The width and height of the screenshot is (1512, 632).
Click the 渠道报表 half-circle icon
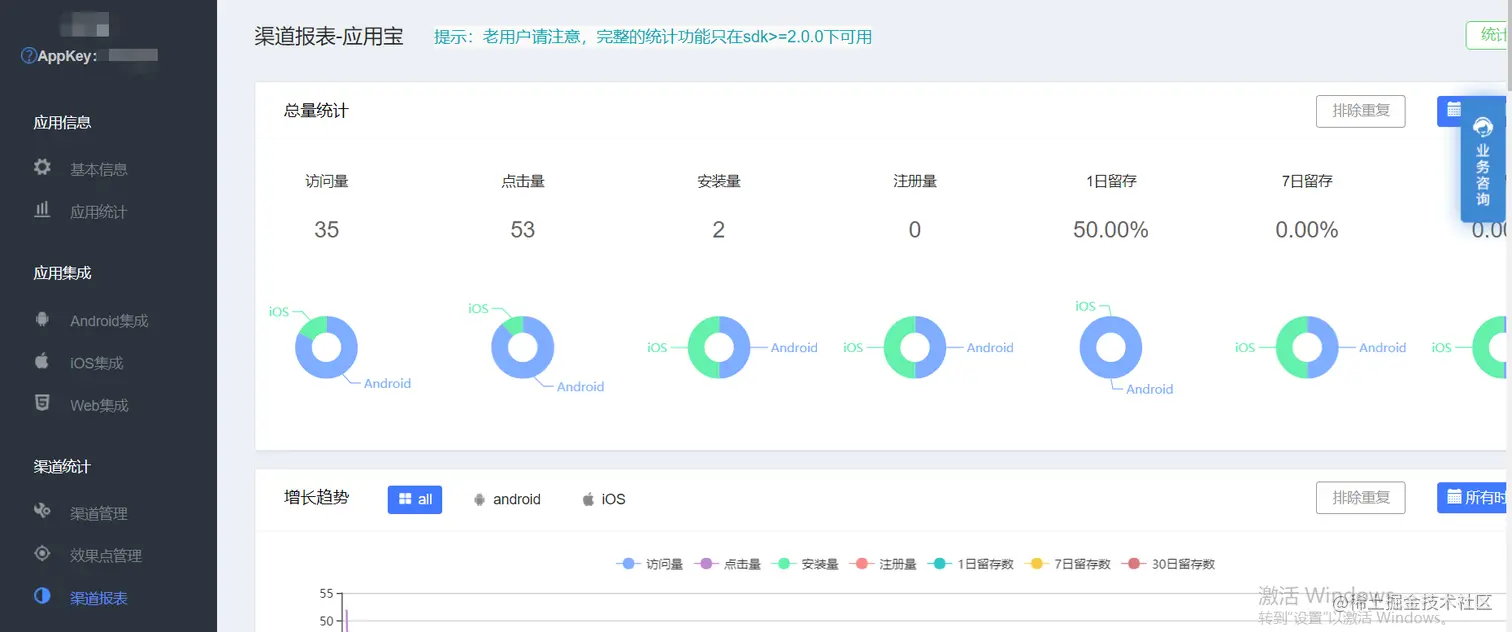click(42, 595)
